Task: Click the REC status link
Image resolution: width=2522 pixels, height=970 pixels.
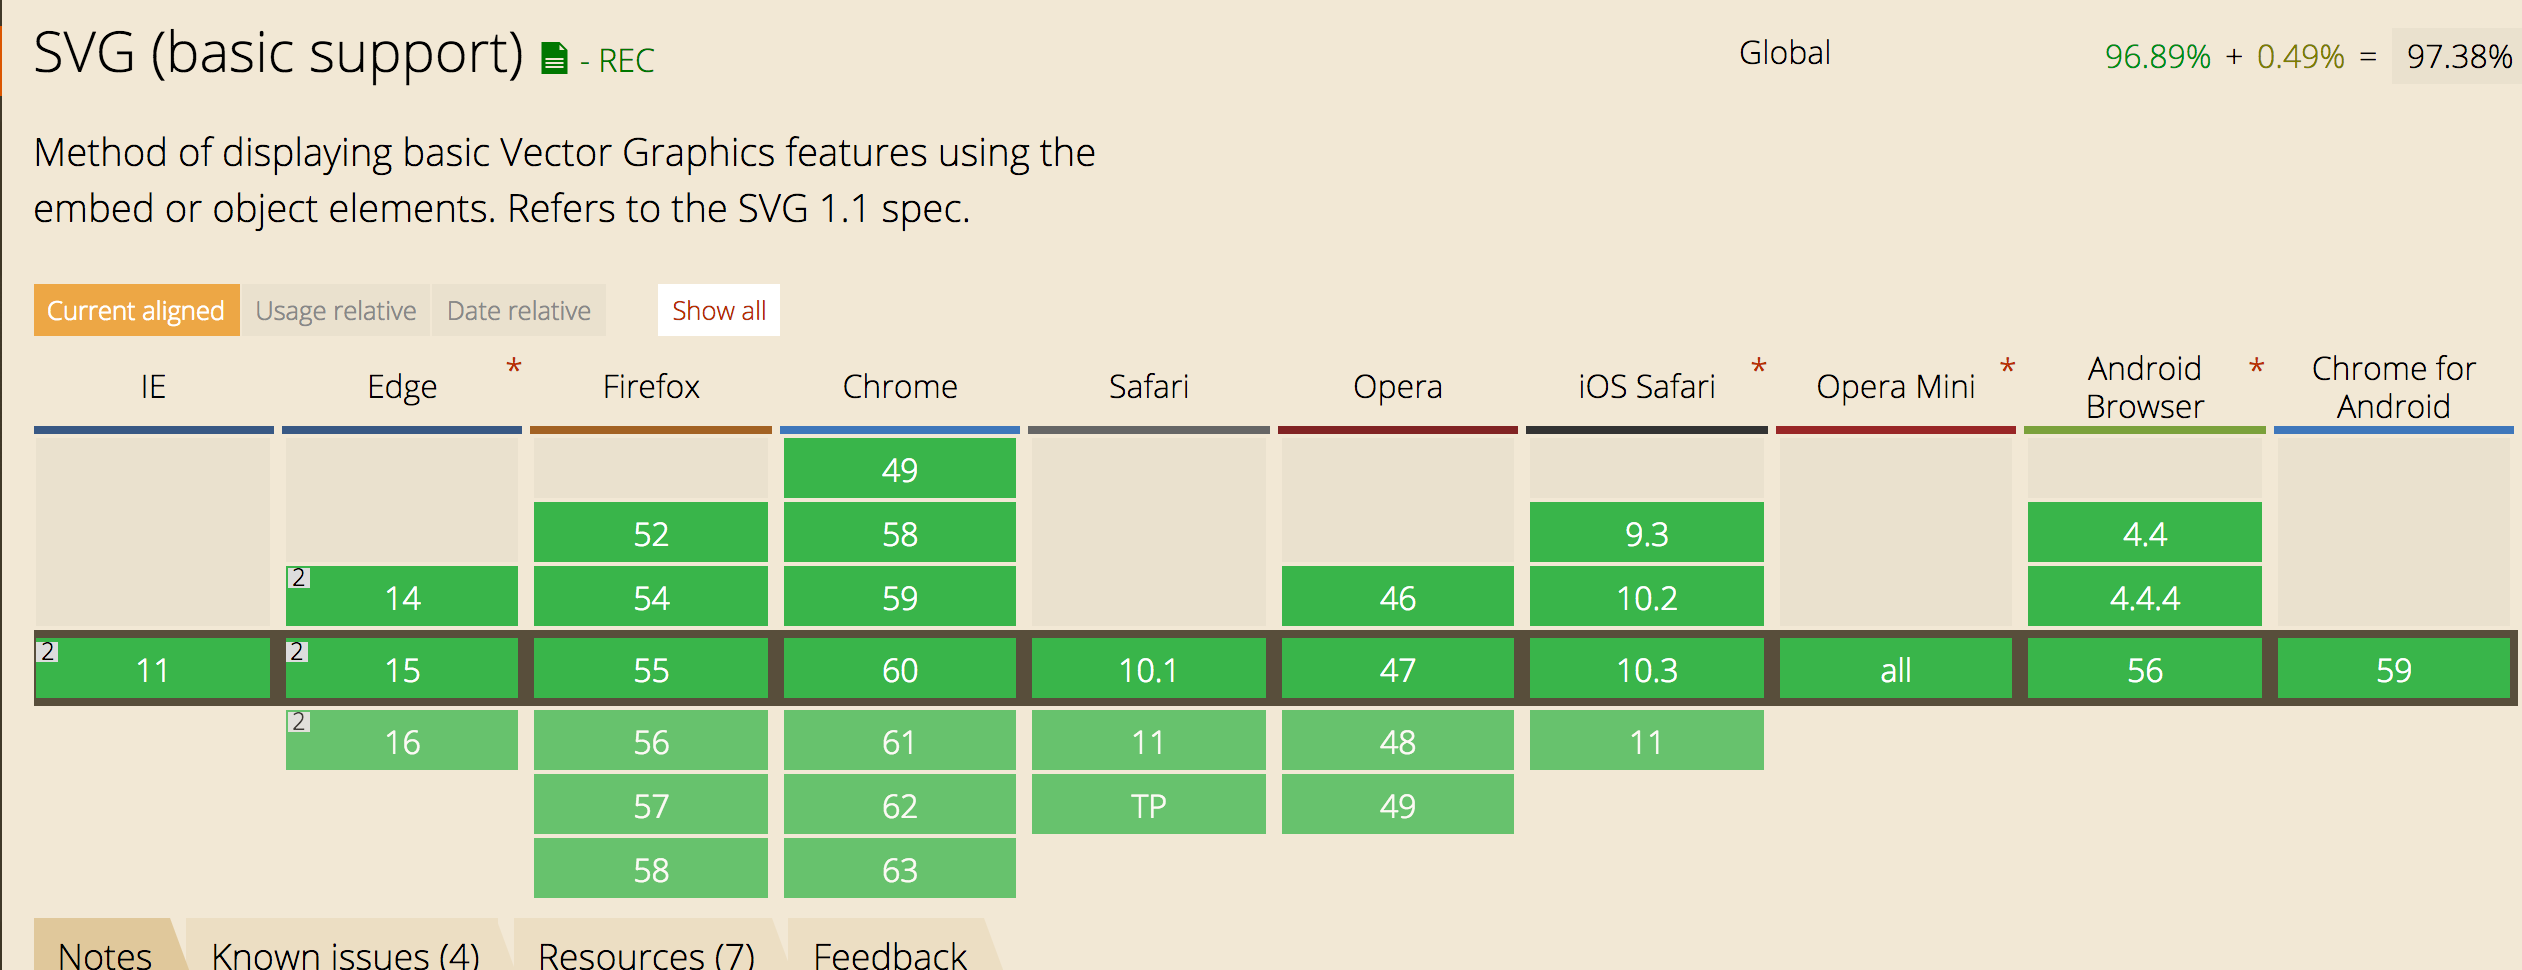Action: pos(626,61)
